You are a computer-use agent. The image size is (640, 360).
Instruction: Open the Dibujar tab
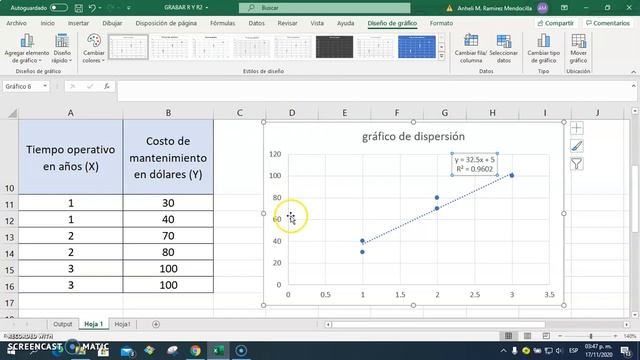tap(112, 23)
